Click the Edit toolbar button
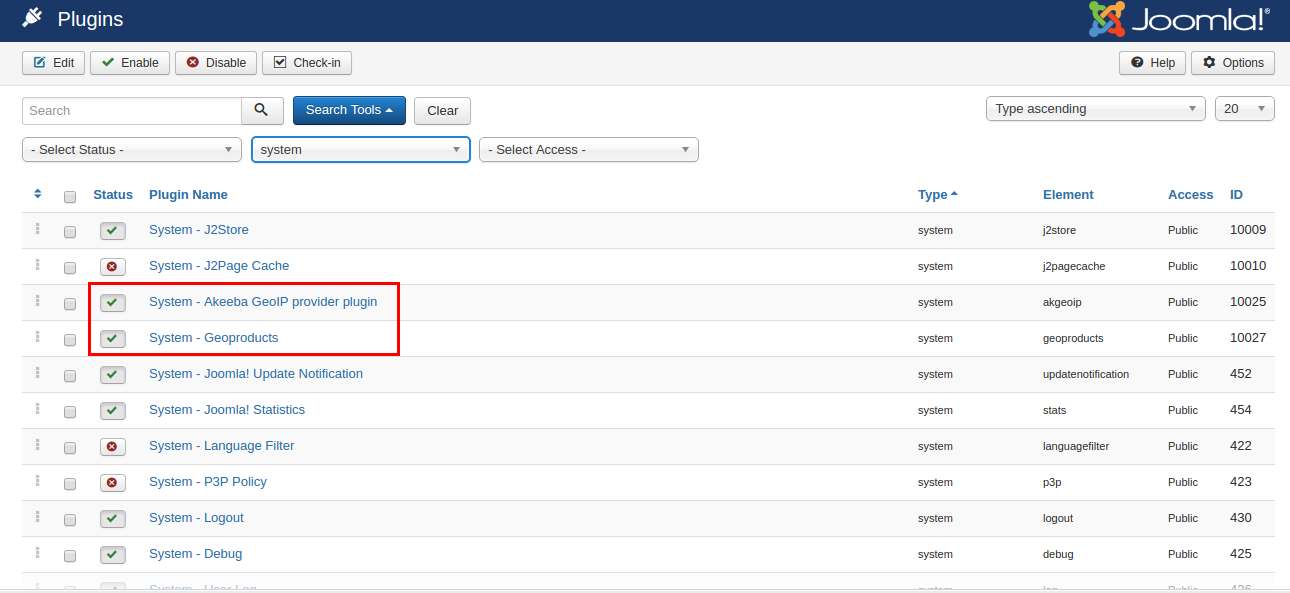 click(x=54, y=63)
